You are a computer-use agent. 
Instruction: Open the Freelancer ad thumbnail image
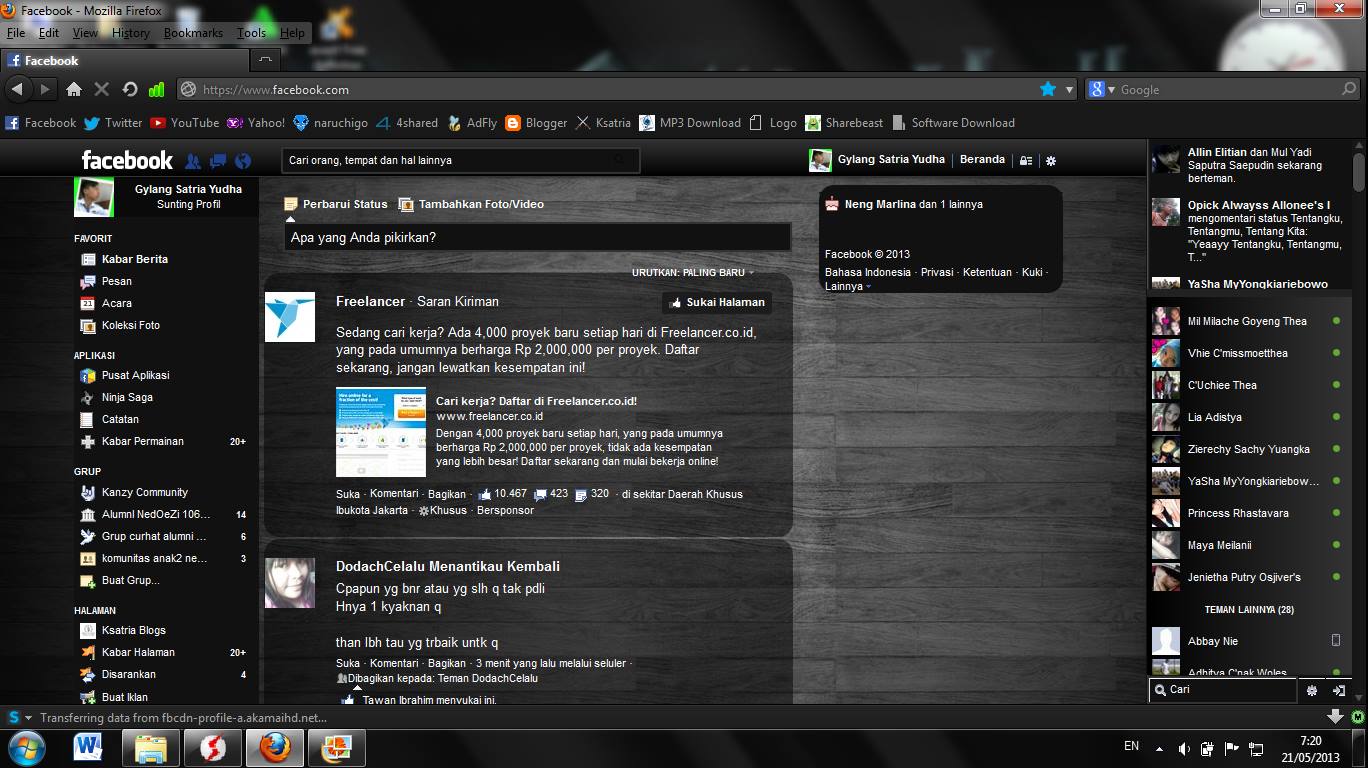click(381, 432)
